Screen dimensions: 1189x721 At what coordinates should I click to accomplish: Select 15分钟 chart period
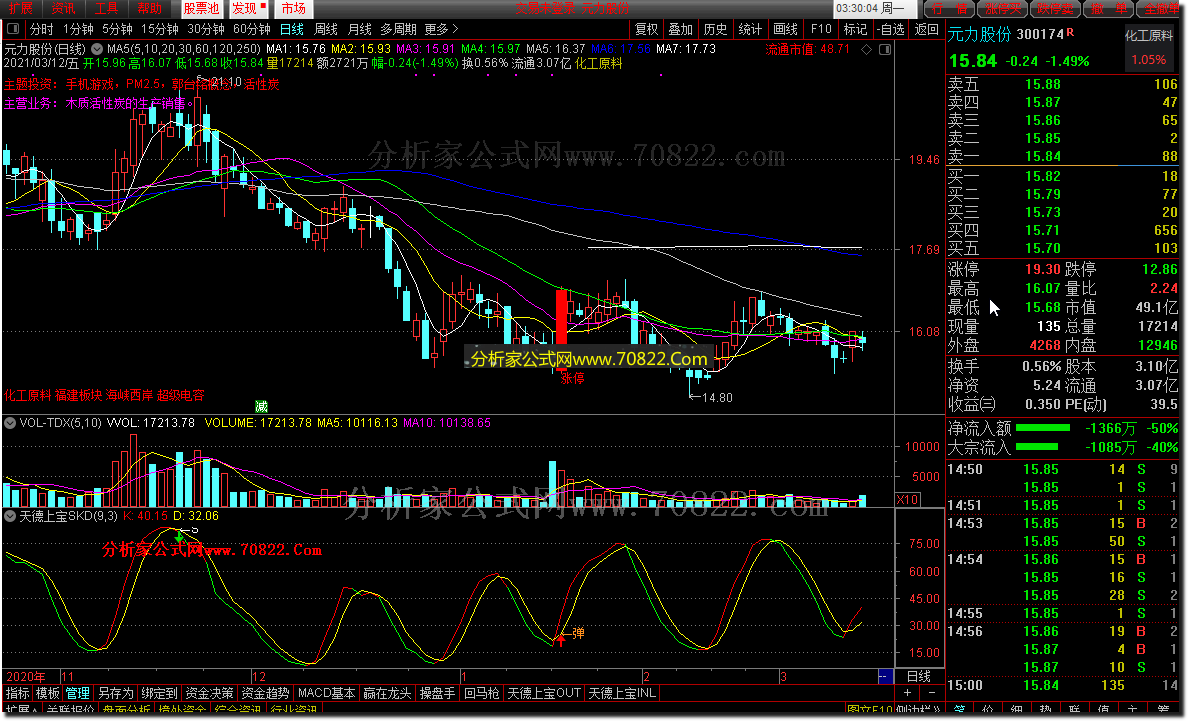(x=160, y=29)
